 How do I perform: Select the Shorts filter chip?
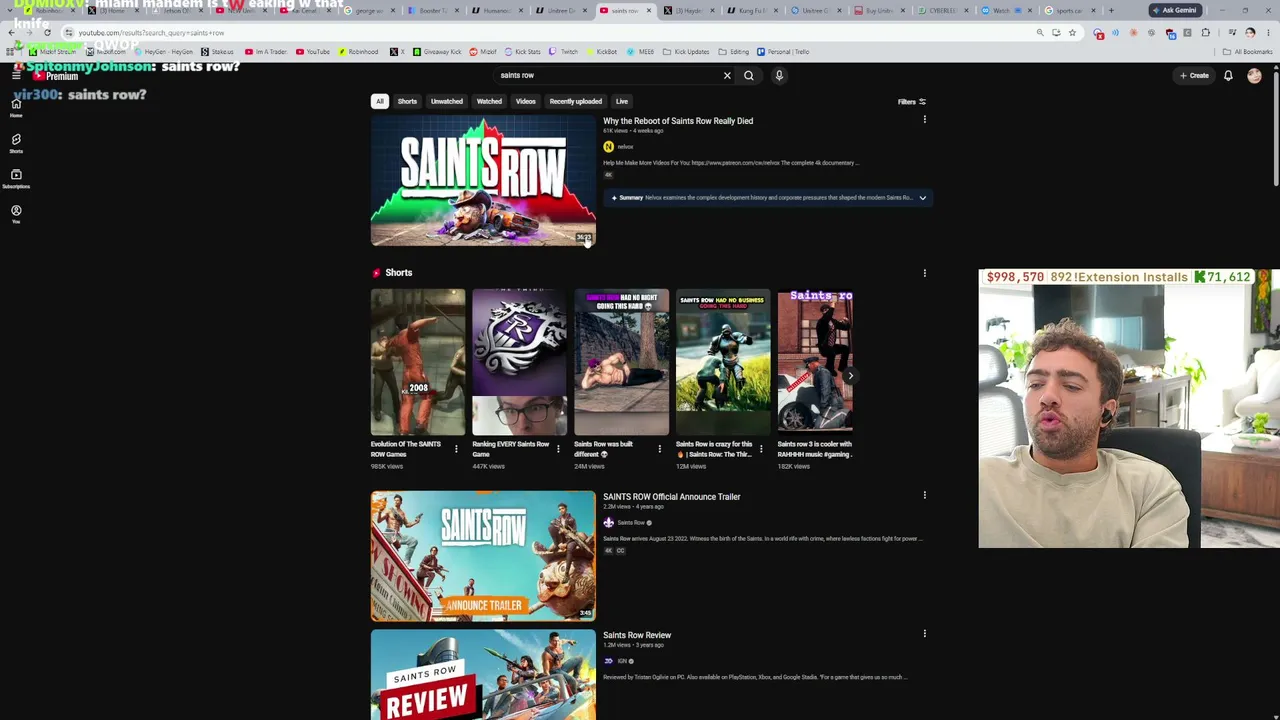point(407,101)
